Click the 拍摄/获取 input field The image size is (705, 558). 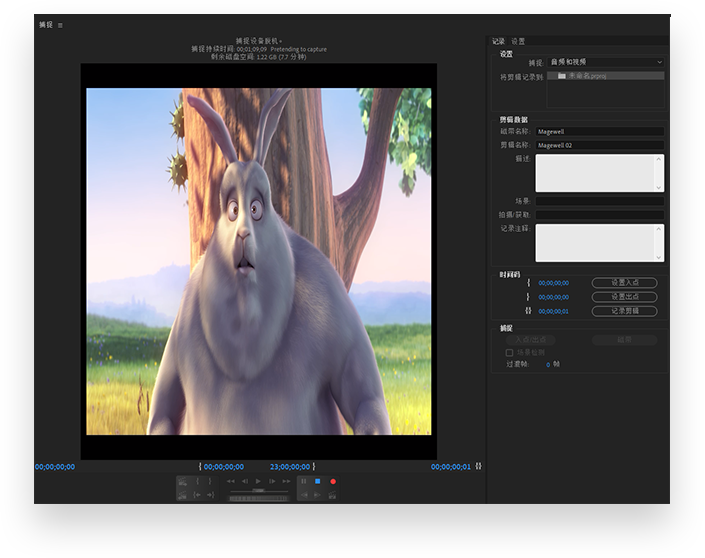(599, 215)
